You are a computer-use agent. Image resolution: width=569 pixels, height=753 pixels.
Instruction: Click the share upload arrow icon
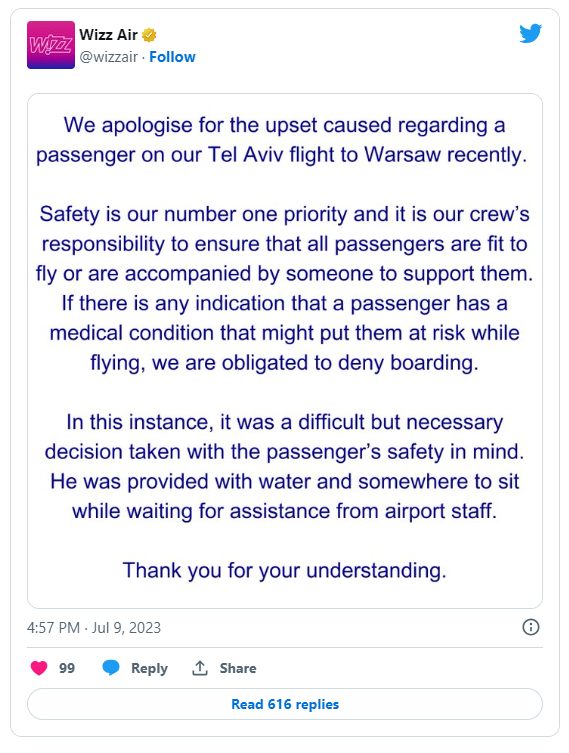coord(200,668)
